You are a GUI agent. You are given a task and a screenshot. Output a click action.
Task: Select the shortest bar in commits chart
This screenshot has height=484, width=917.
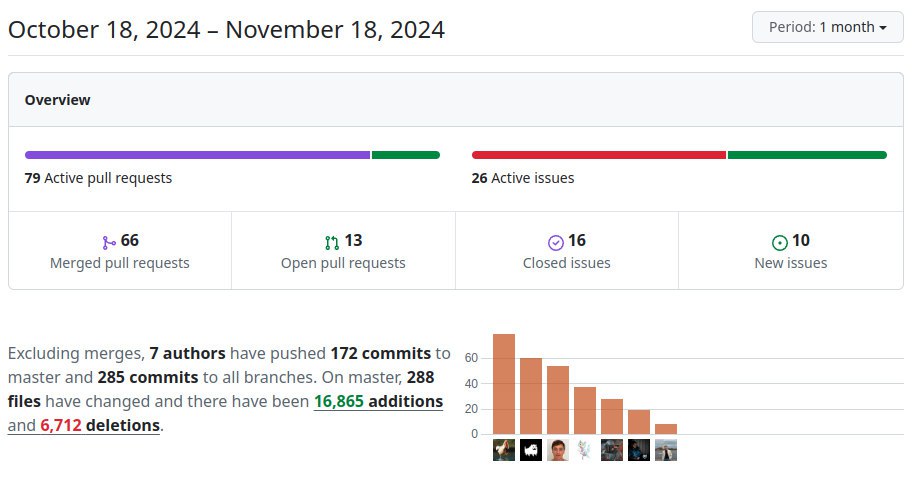coord(666,429)
